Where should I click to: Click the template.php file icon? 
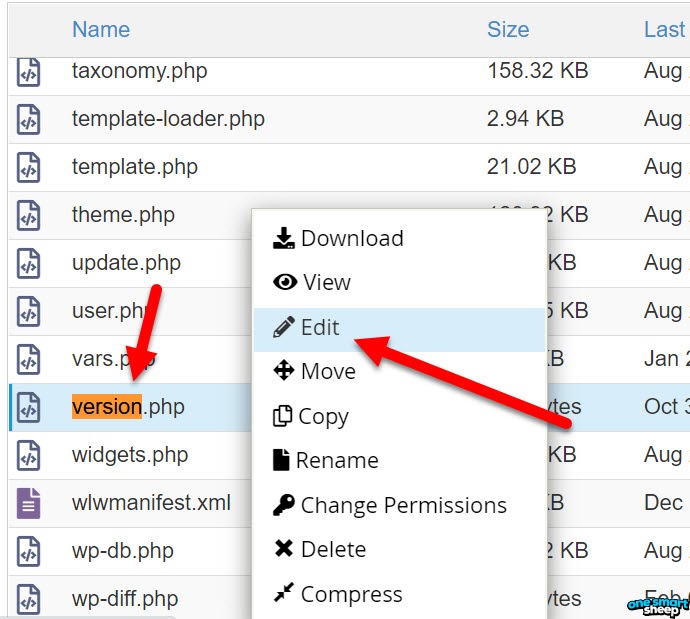coord(29,167)
